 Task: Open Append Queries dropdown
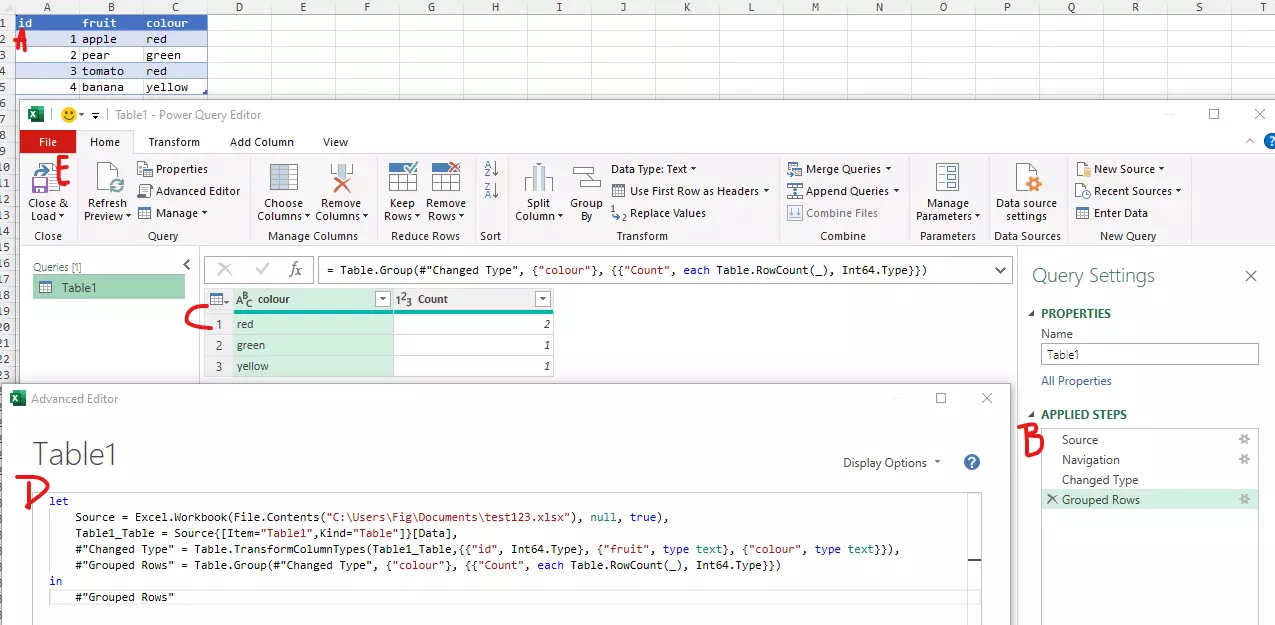coord(842,191)
